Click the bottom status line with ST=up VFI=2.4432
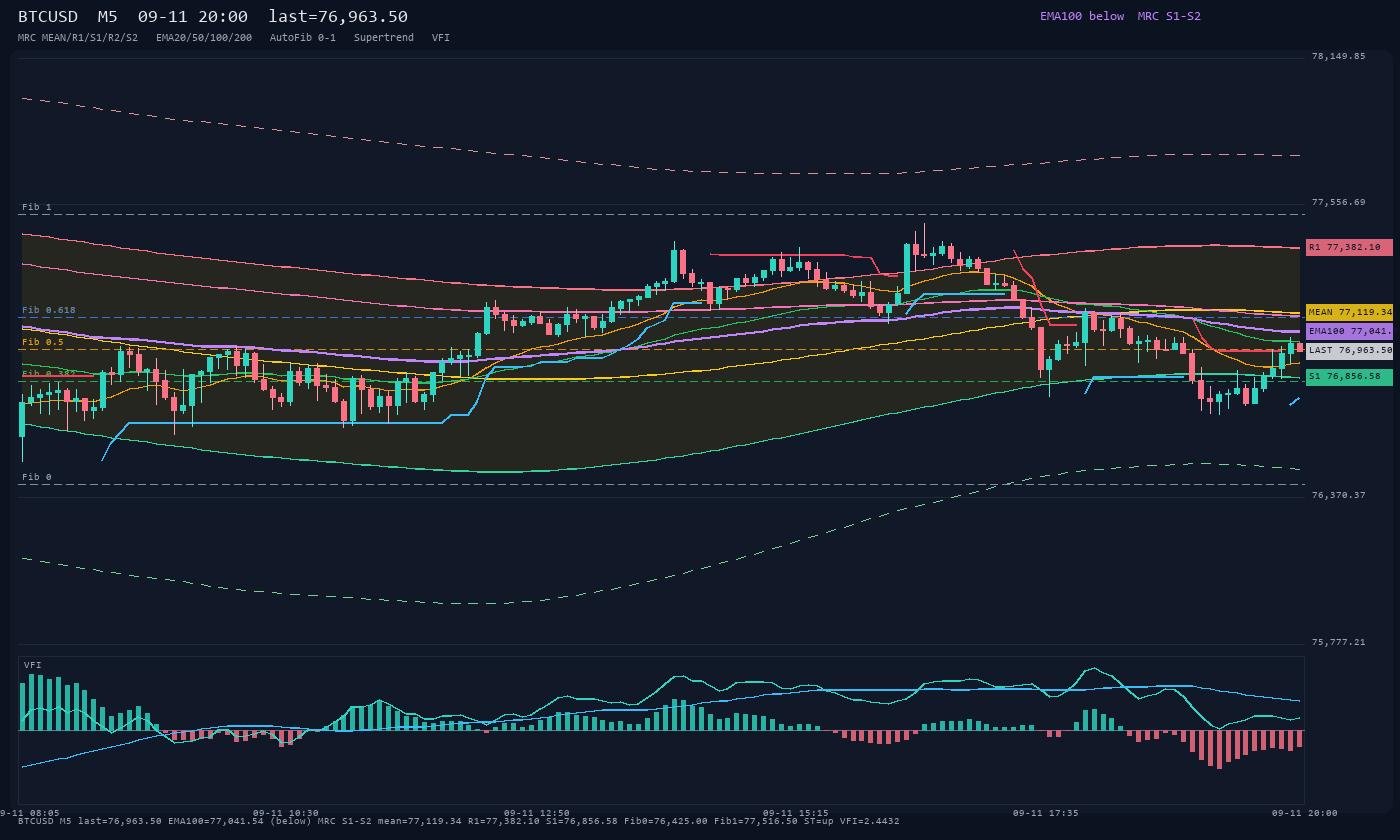This screenshot has height=840, width=1400. pyautogui.click(x=458, y=821)
